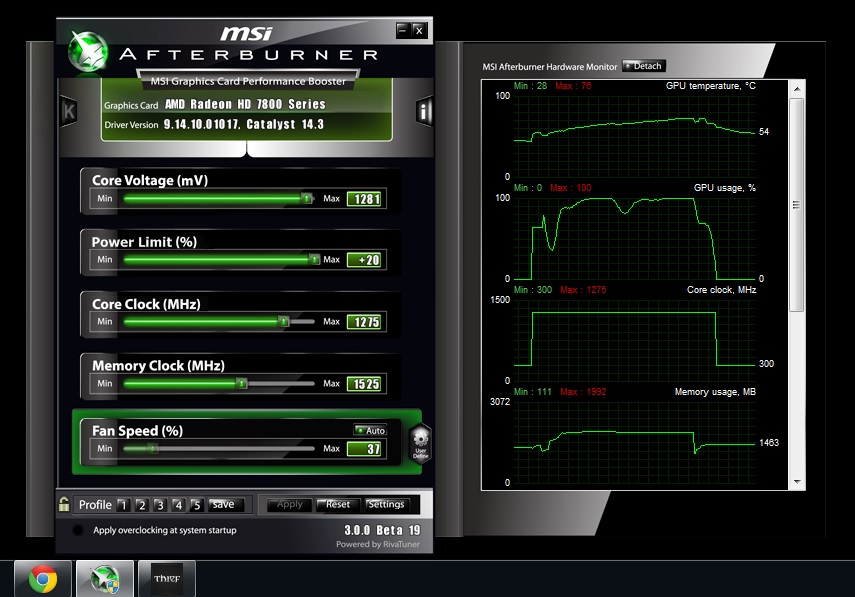This screenshot has width=855, height=597.
Task: Open the User Define fan gear icon
Action: point(420,442)
